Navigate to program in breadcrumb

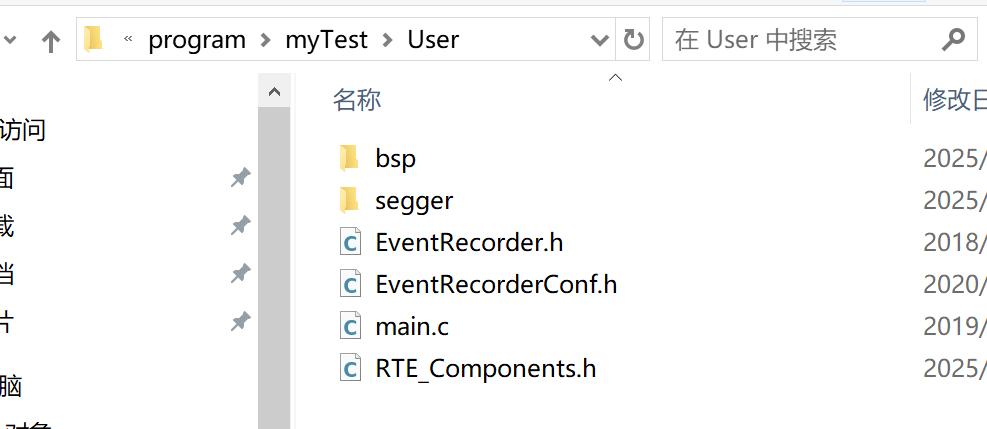click(x=197, y=40)
